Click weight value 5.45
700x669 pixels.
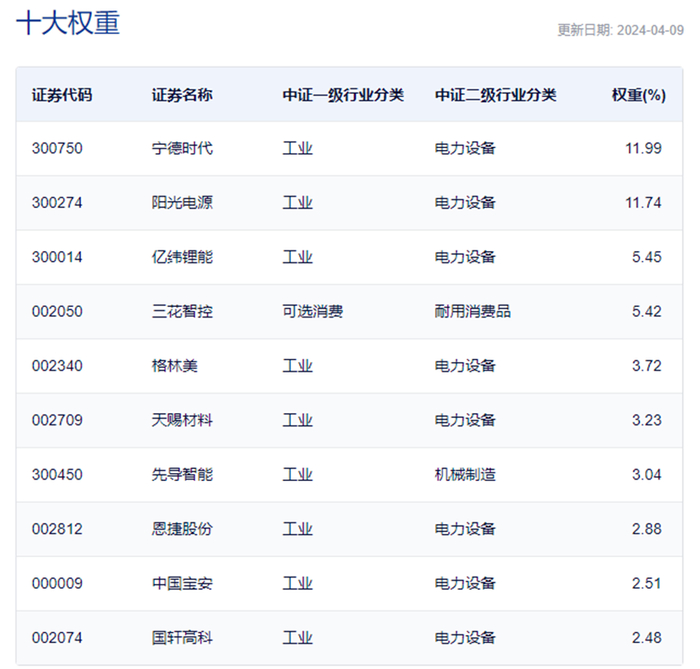646,257
